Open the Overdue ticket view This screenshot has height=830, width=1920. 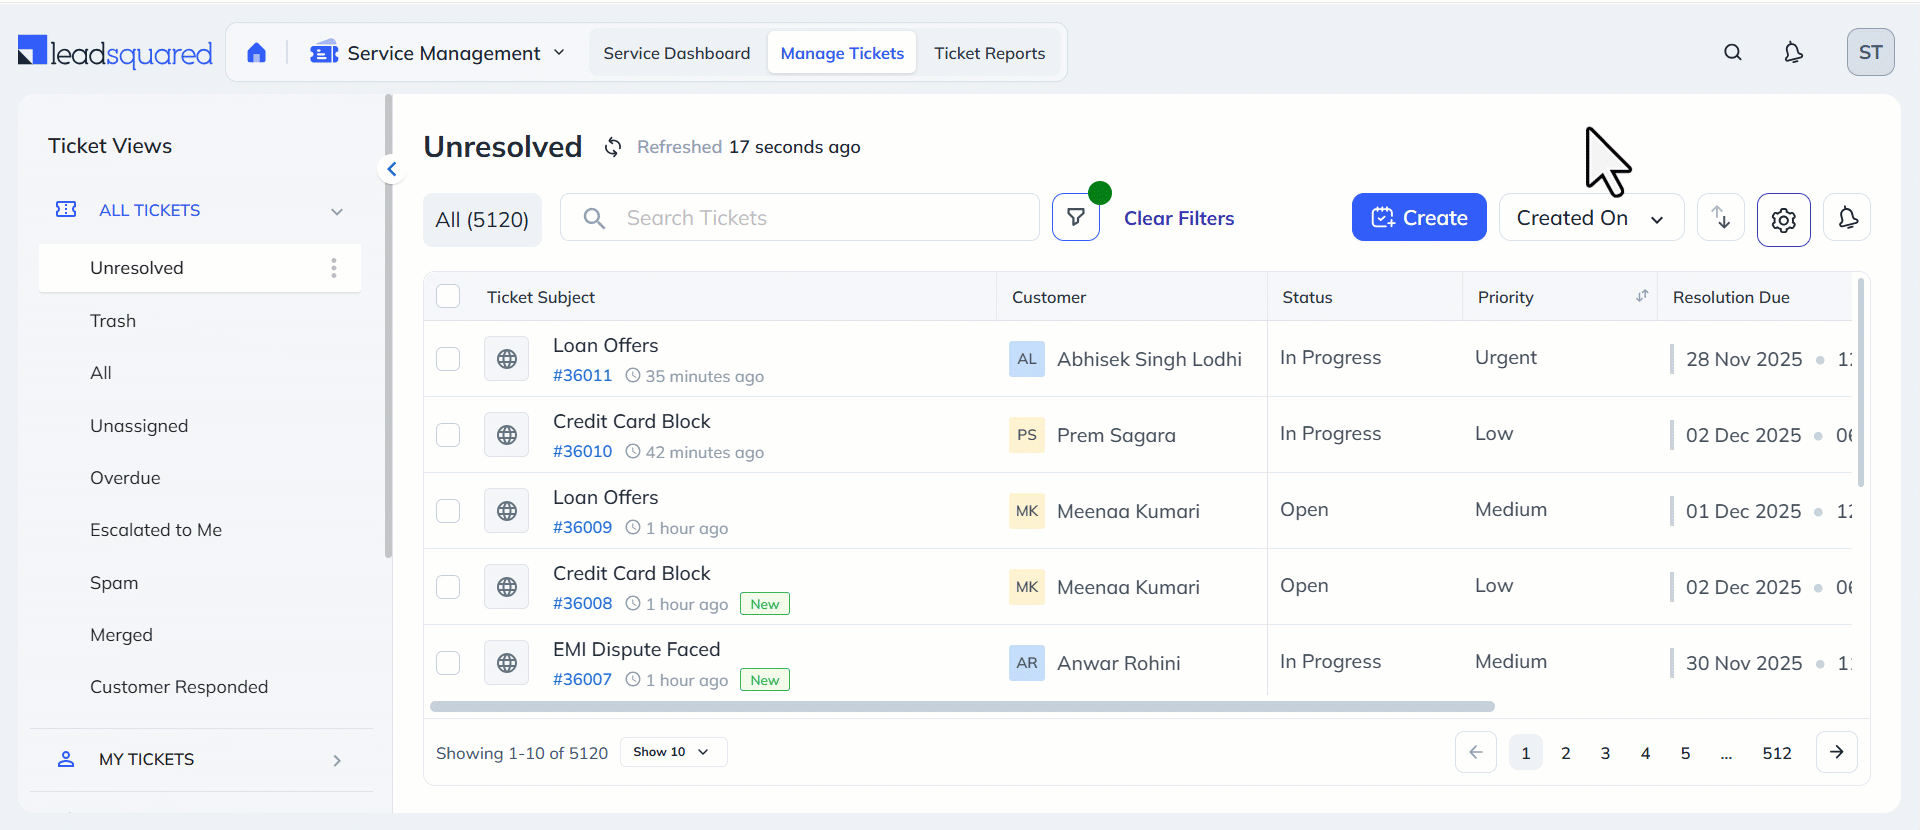[x=125, y=478]
